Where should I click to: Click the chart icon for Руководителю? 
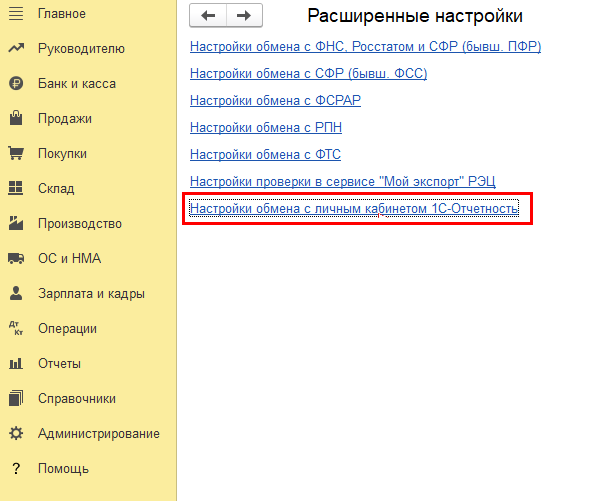16,48
